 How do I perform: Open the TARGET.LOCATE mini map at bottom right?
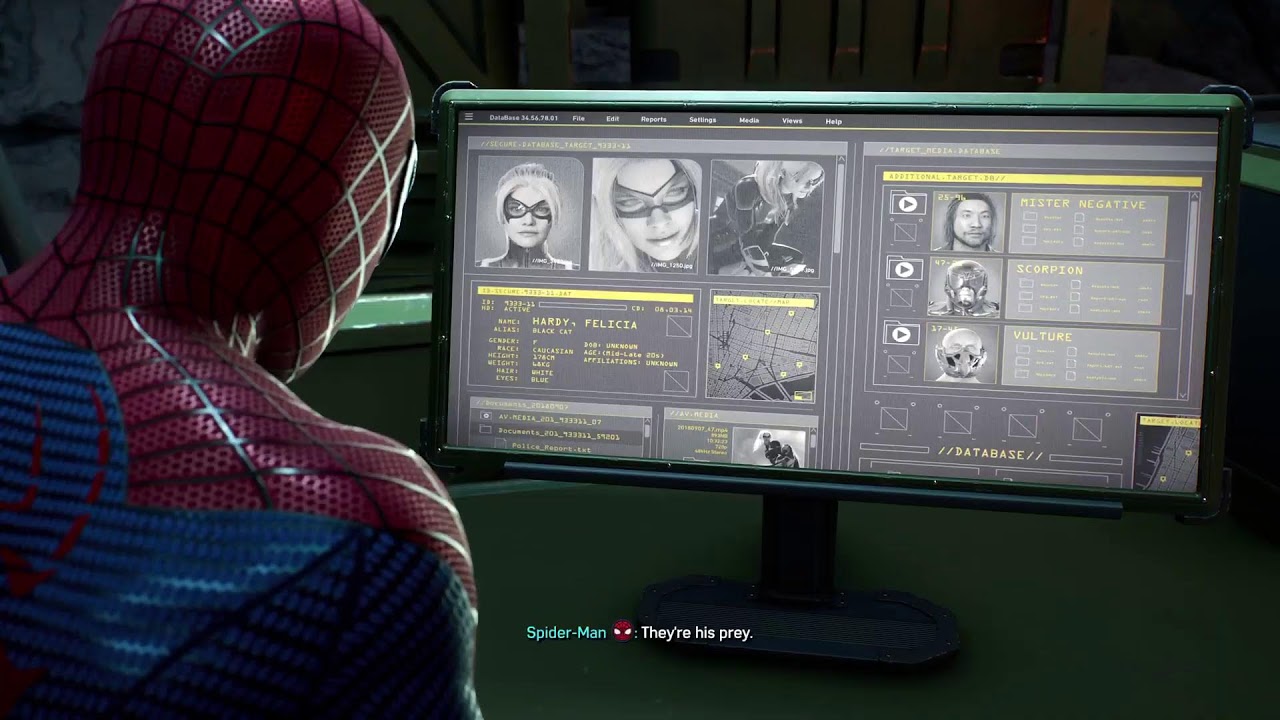pyautogui.click(x=1167, y=453)
